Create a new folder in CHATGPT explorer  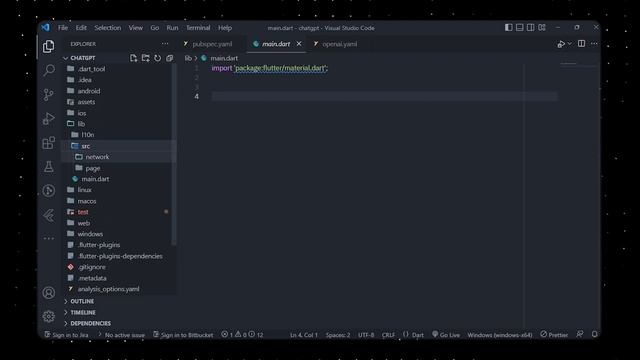click(x=145, y=58)
